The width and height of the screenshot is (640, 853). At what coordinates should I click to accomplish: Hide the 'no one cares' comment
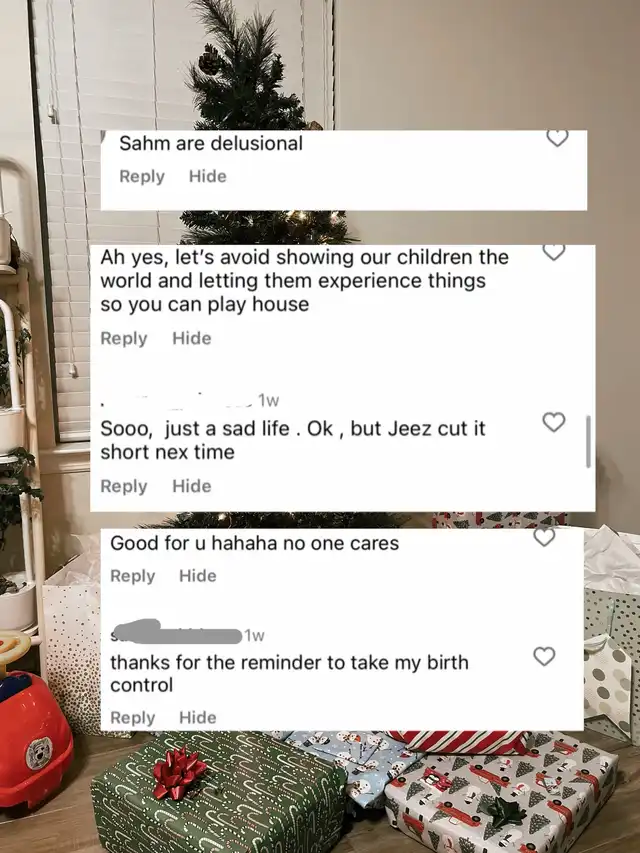pyautogui.click(x=198, y=576)
